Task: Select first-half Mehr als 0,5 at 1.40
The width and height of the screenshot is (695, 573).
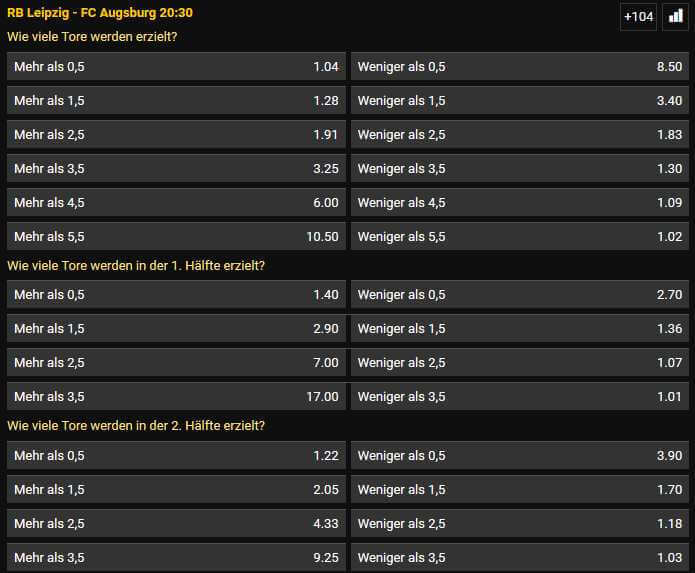Action: (x=176, y=295)
